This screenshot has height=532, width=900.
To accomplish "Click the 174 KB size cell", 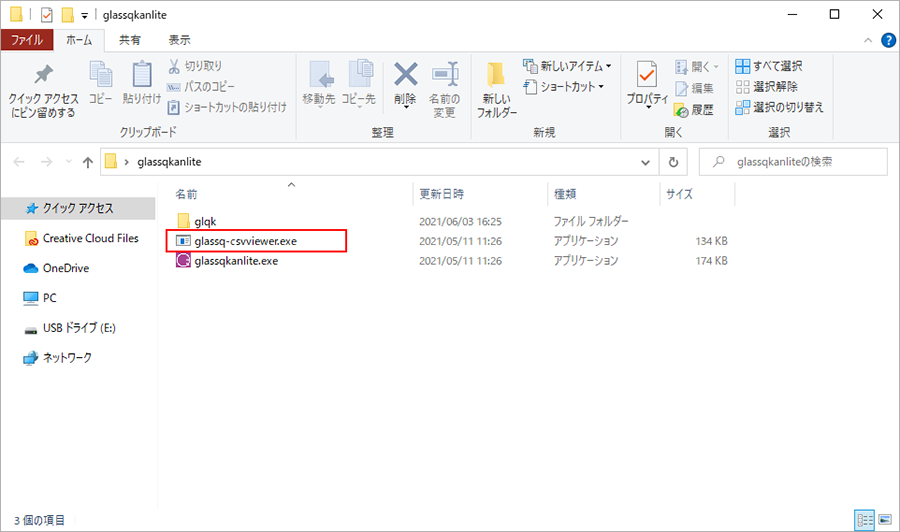I will [711, 261].
